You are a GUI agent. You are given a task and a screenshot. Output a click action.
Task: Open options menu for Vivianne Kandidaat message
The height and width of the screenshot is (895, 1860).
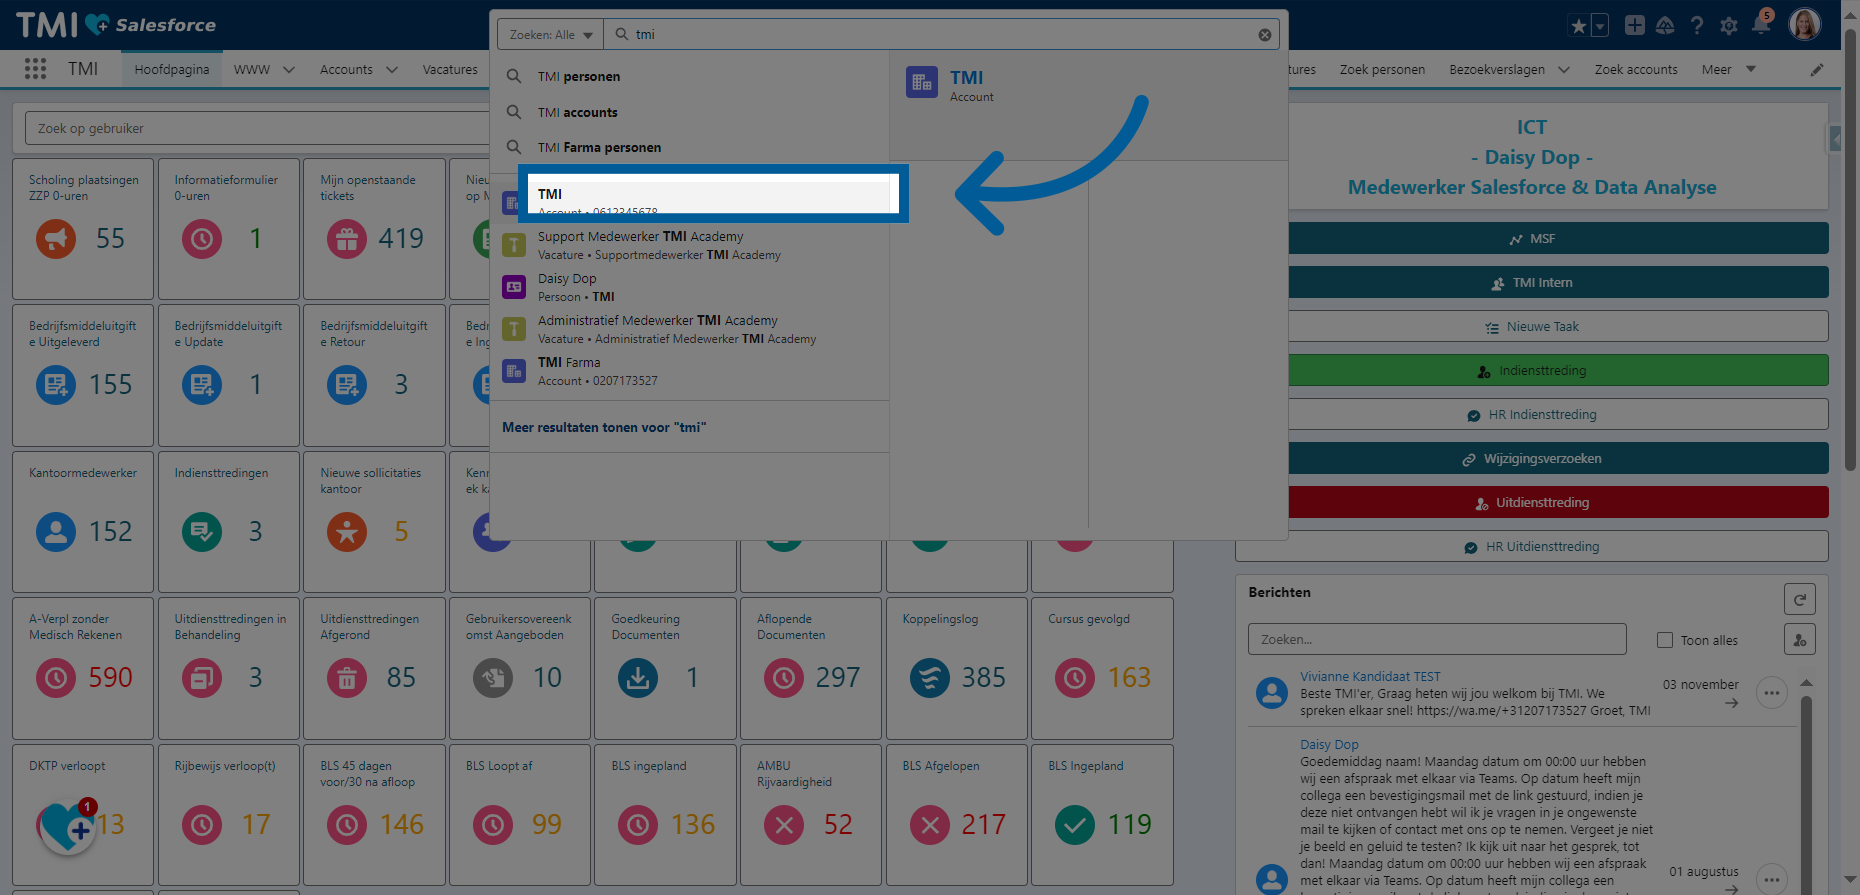pyautogui.click(x=1772, y=693)
